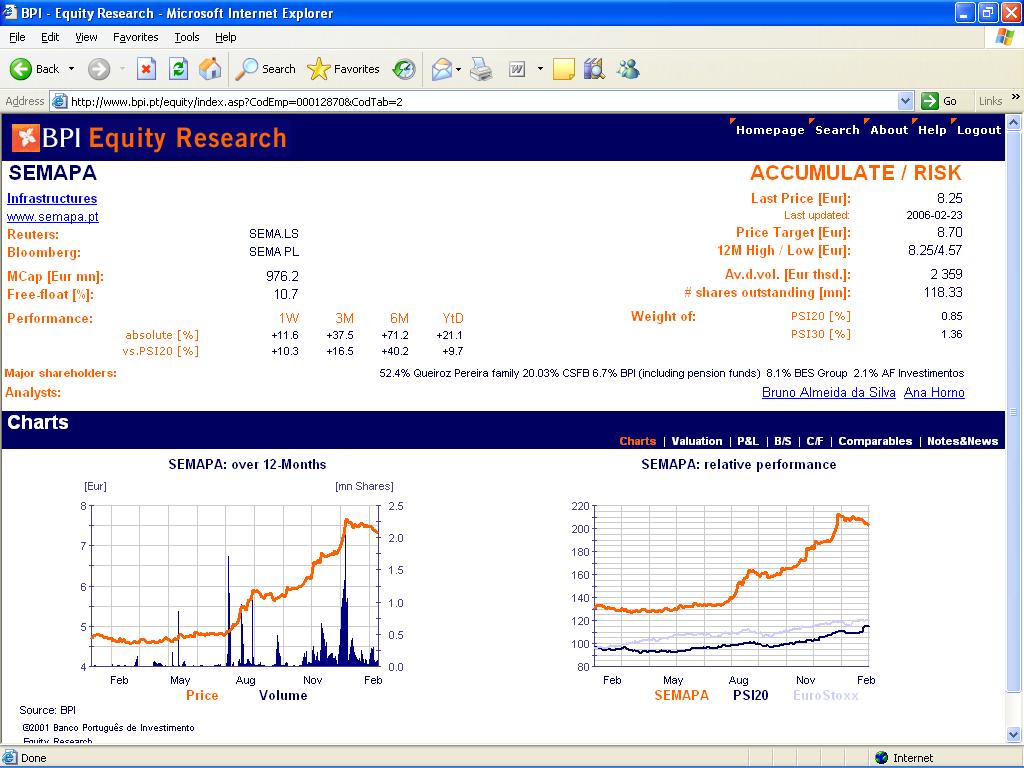Viewport: 1024px width, 768px height.
Task: Open the address bar URL dropdown
Action: tap(905, 101)
